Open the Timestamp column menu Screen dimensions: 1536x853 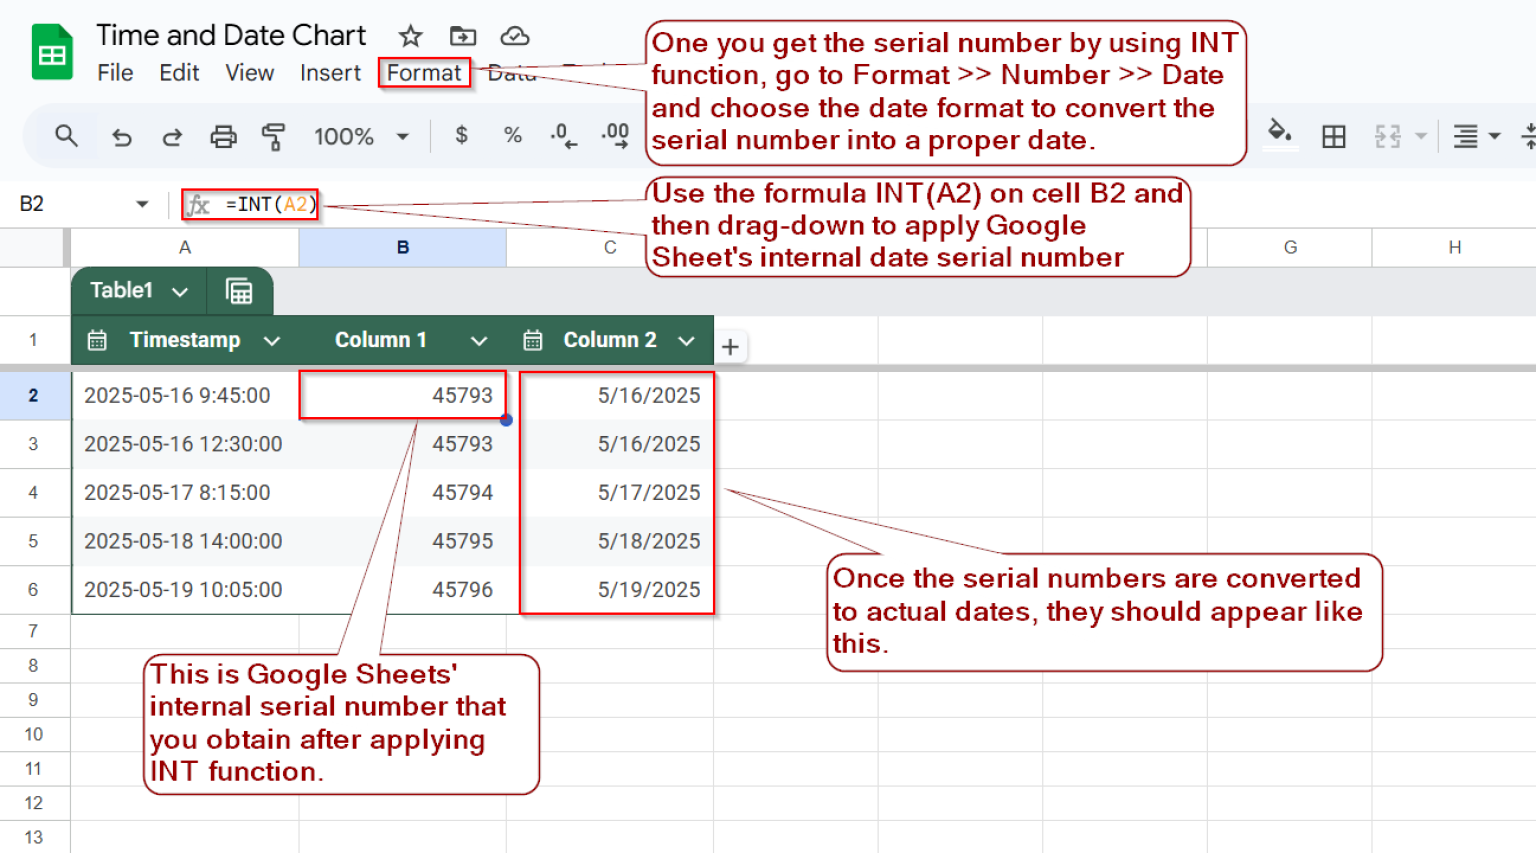tap(272, 340)
